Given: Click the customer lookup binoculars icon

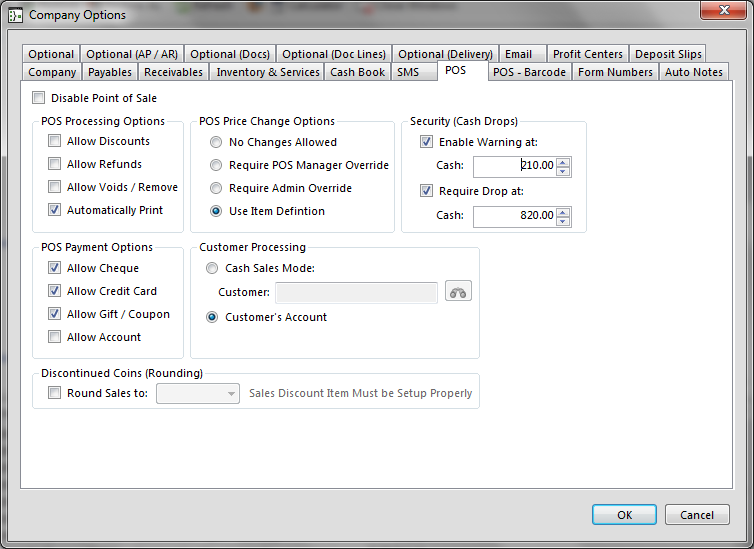Looking at the screenshot, I should (458, 292).
